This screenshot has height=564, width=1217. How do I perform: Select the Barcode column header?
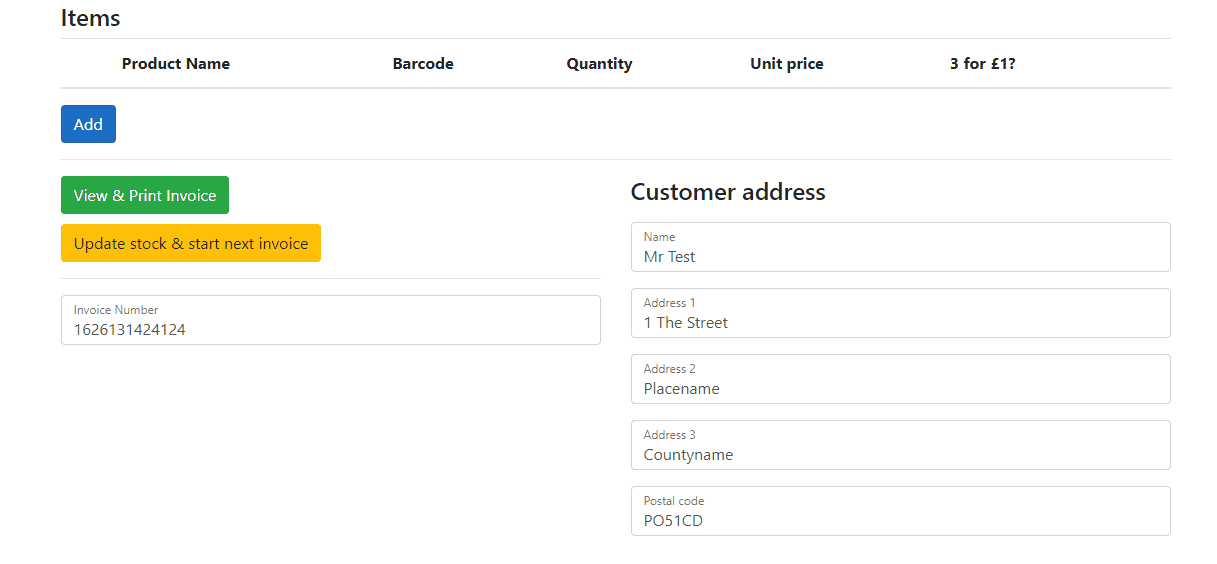423,64
